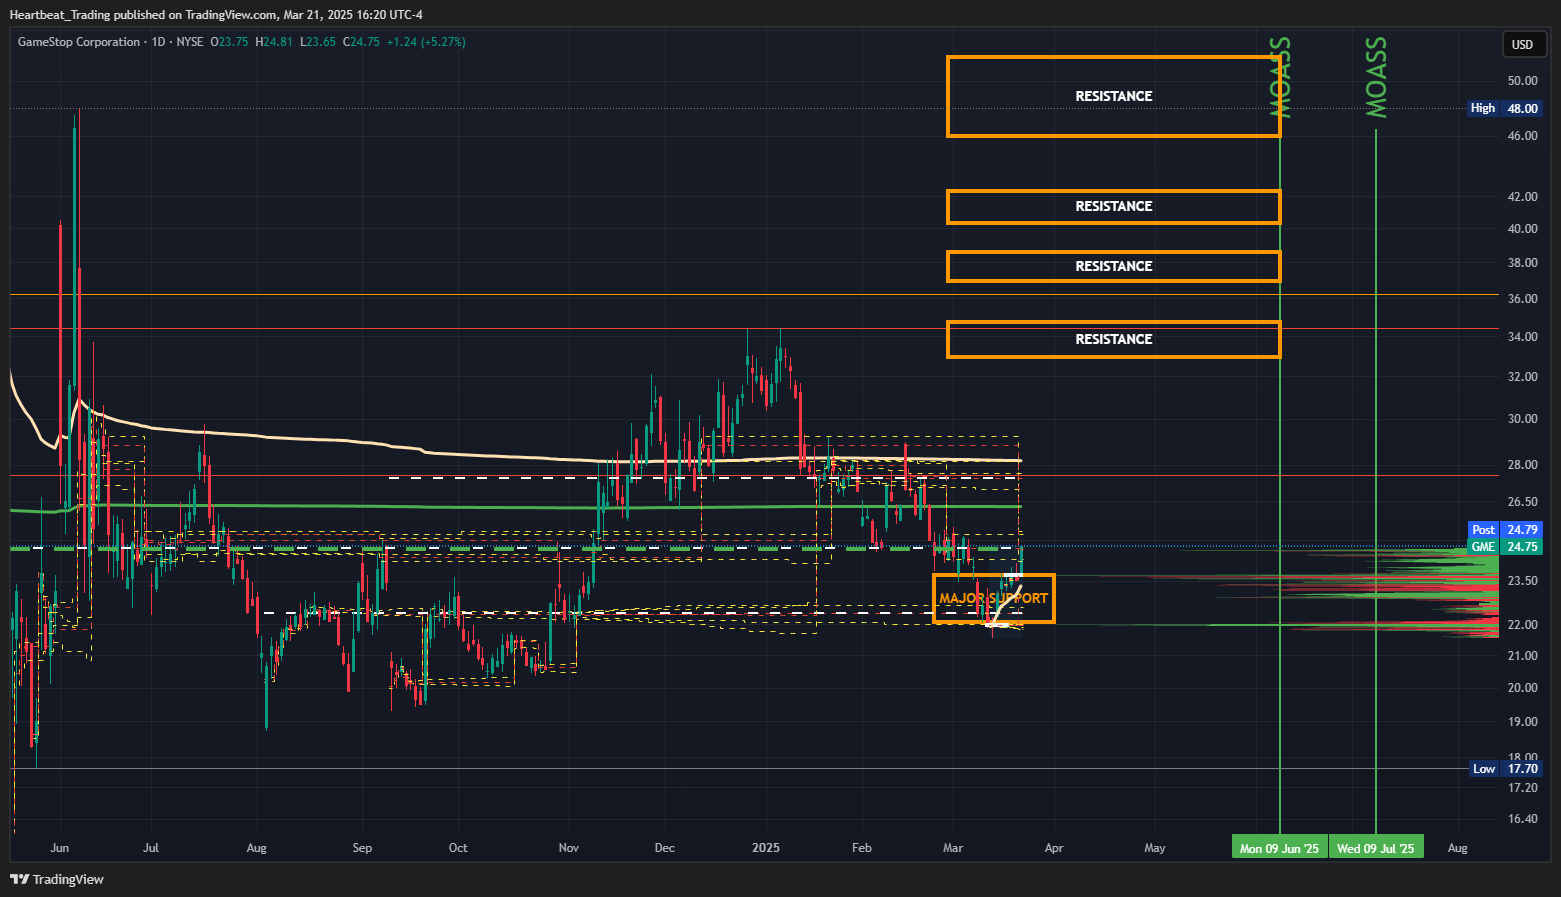Select the RESISTANCE label near the 48.00 high
The width and height of the screenshot is (1561, 897).
pyautogui.click(x=1114, y=96)
